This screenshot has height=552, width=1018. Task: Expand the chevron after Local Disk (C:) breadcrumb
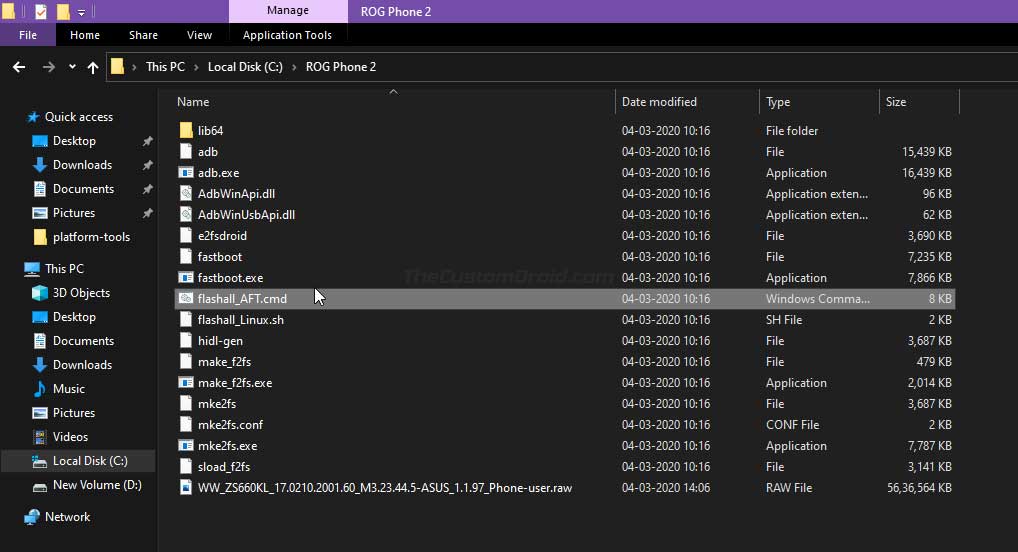(294, 67)
